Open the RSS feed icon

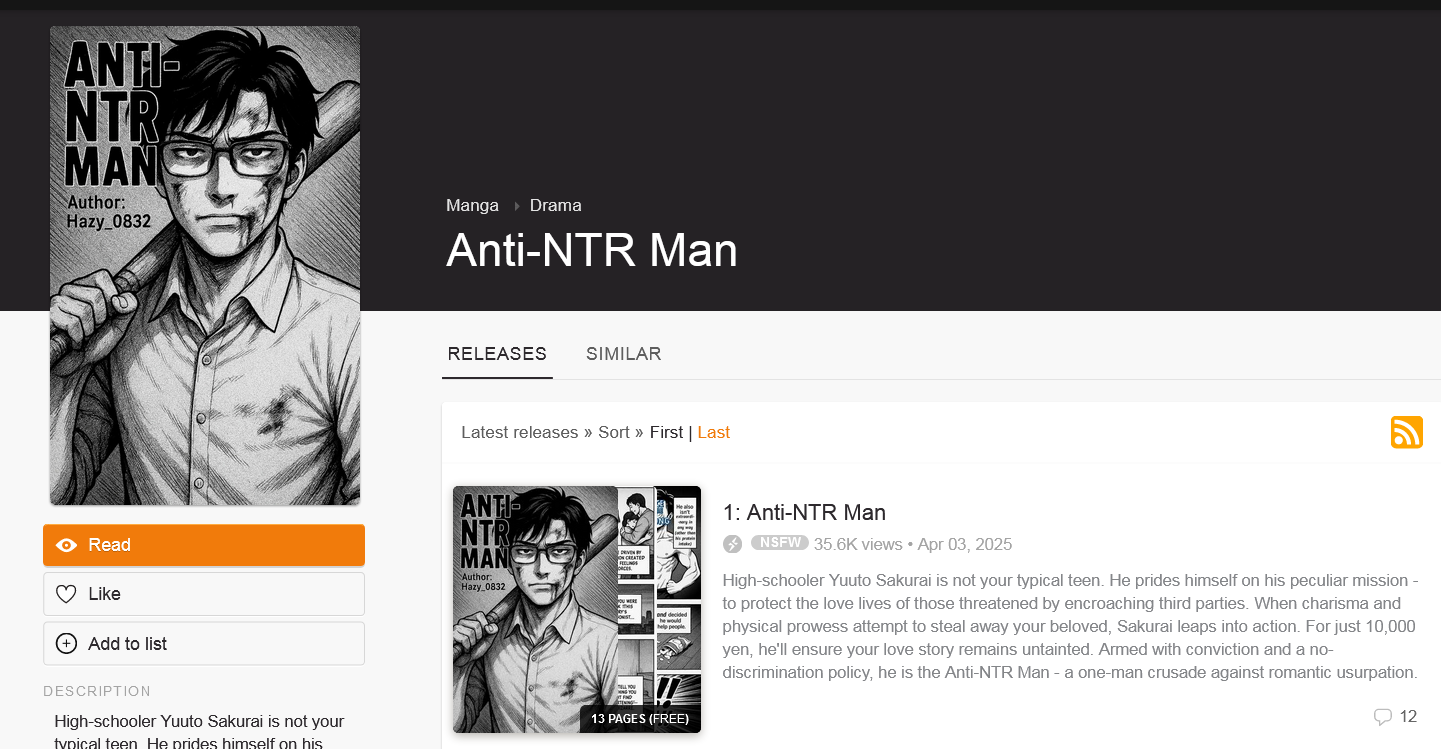point(1406,432)
